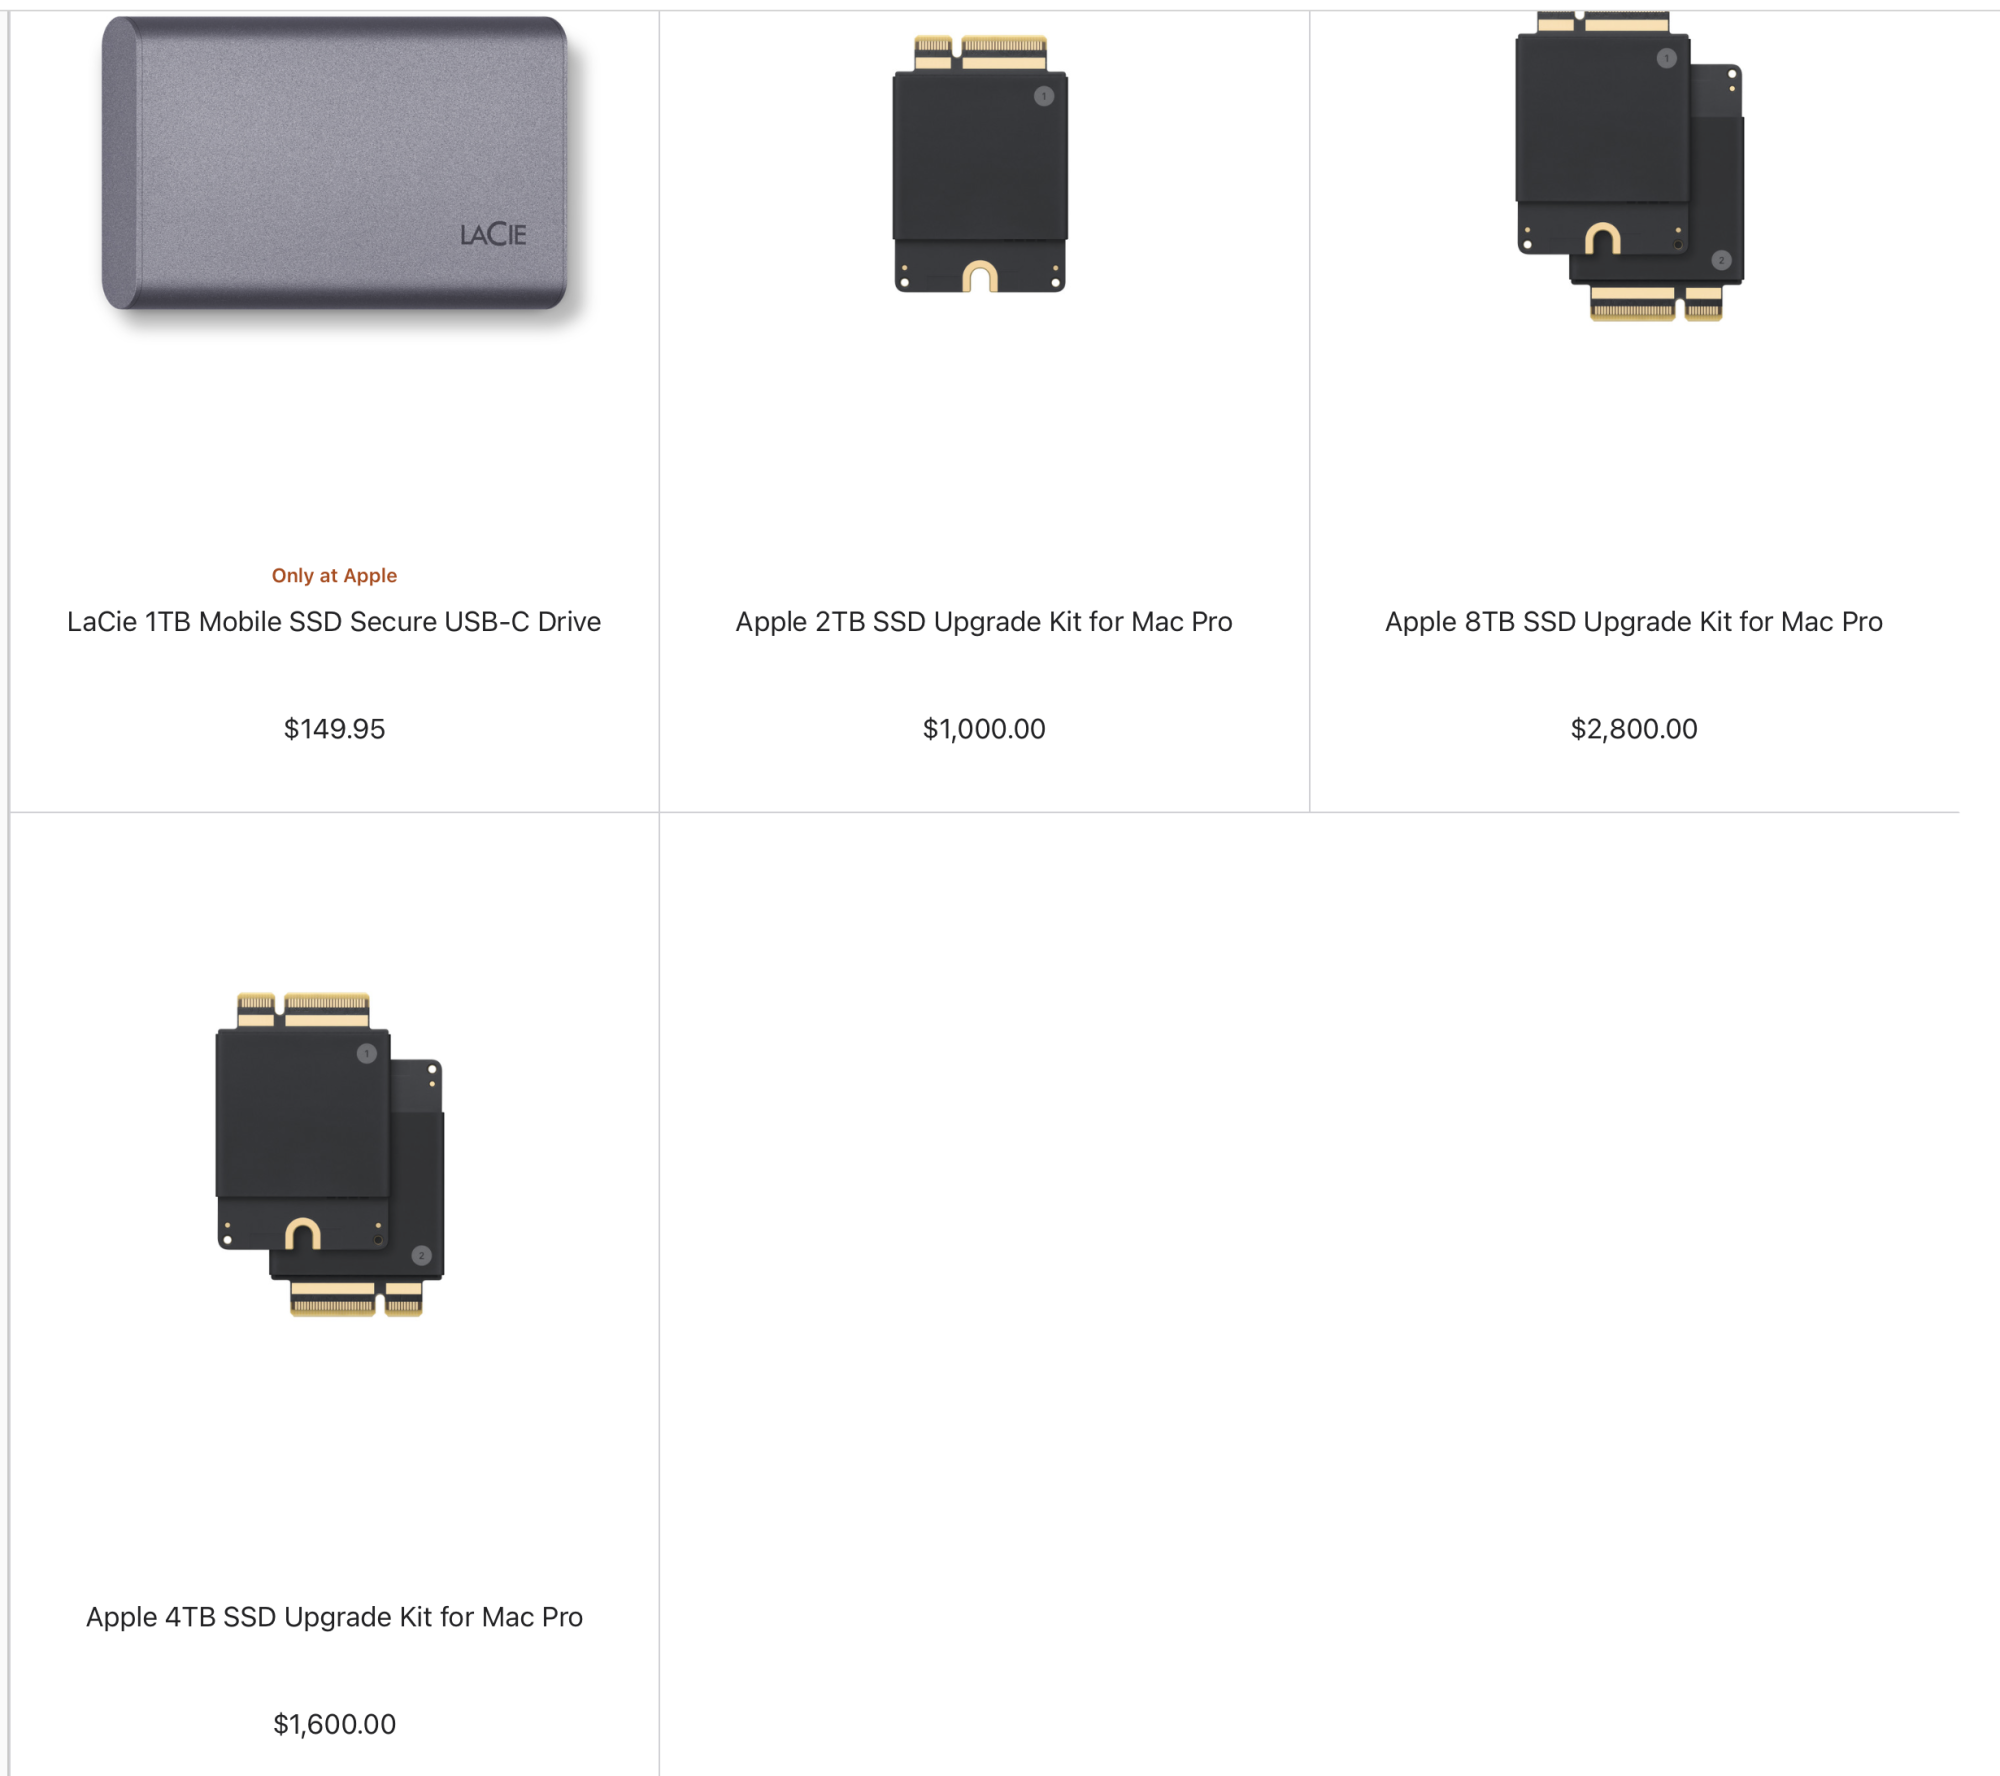Click number 1 badge on 4TB kit
2000x1776 pixels.
pyautogui.click(x=367, y=1054)
